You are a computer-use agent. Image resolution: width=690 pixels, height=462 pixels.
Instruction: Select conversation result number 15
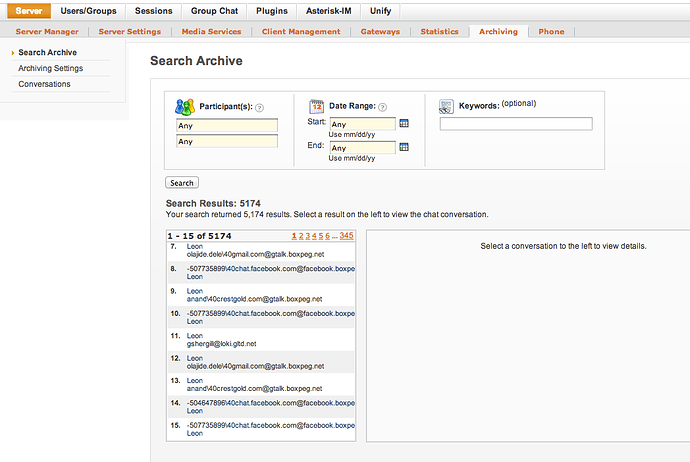(x=261, y=429)
